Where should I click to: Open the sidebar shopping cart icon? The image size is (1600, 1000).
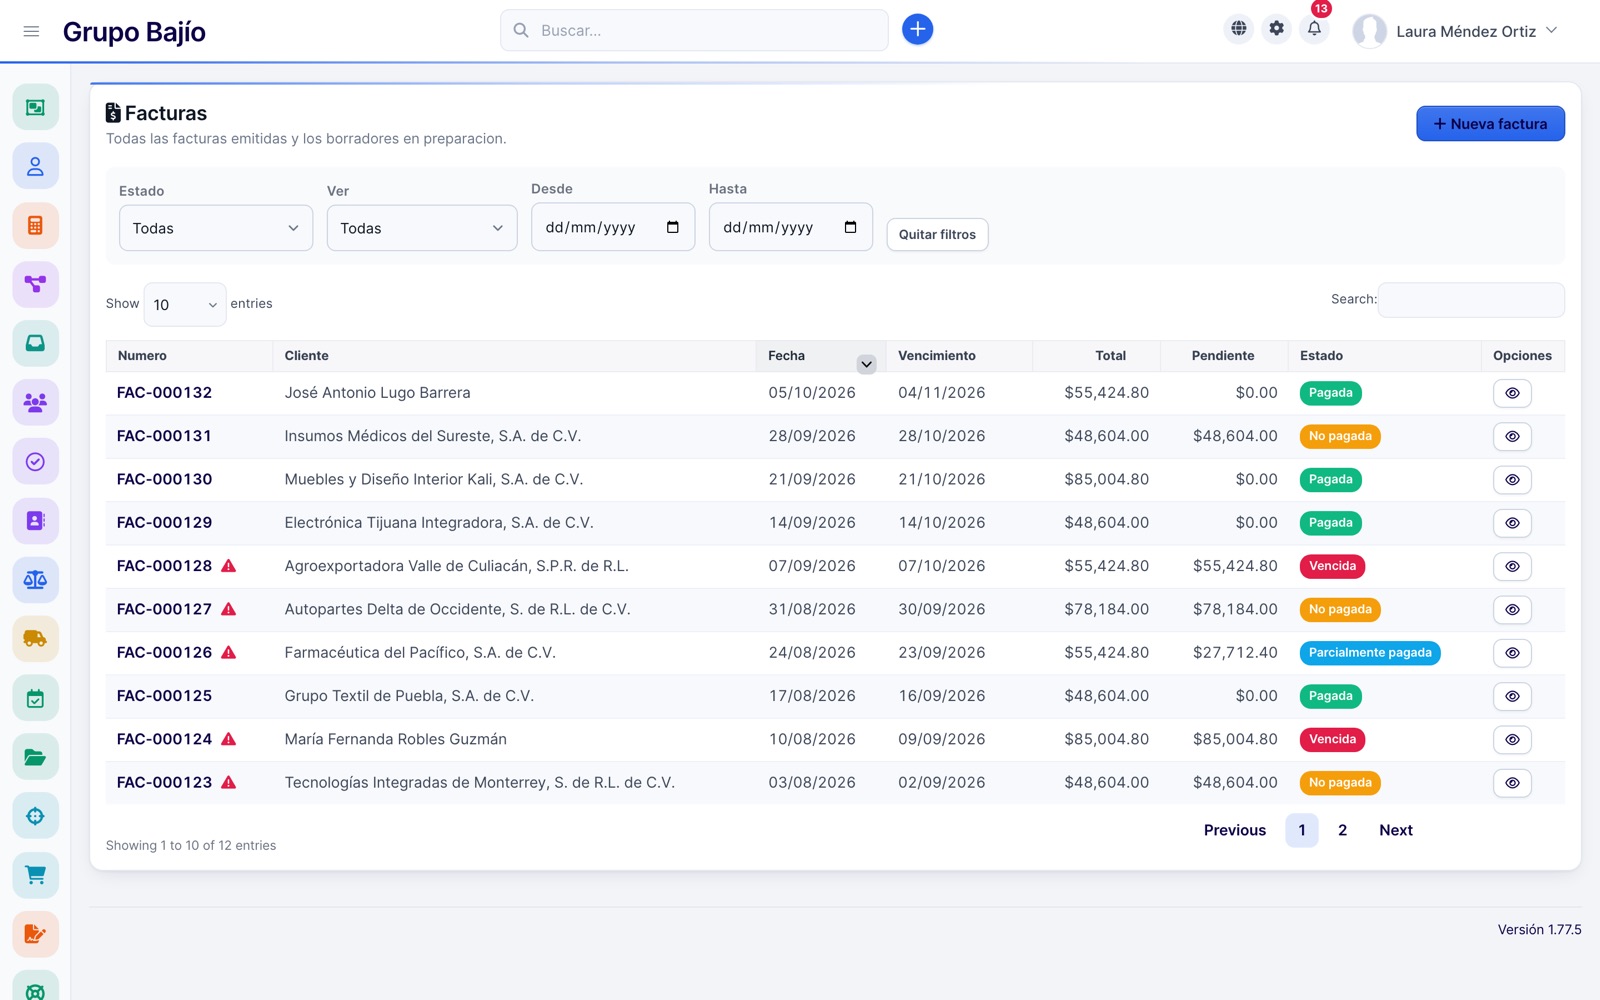click(35, 875)
